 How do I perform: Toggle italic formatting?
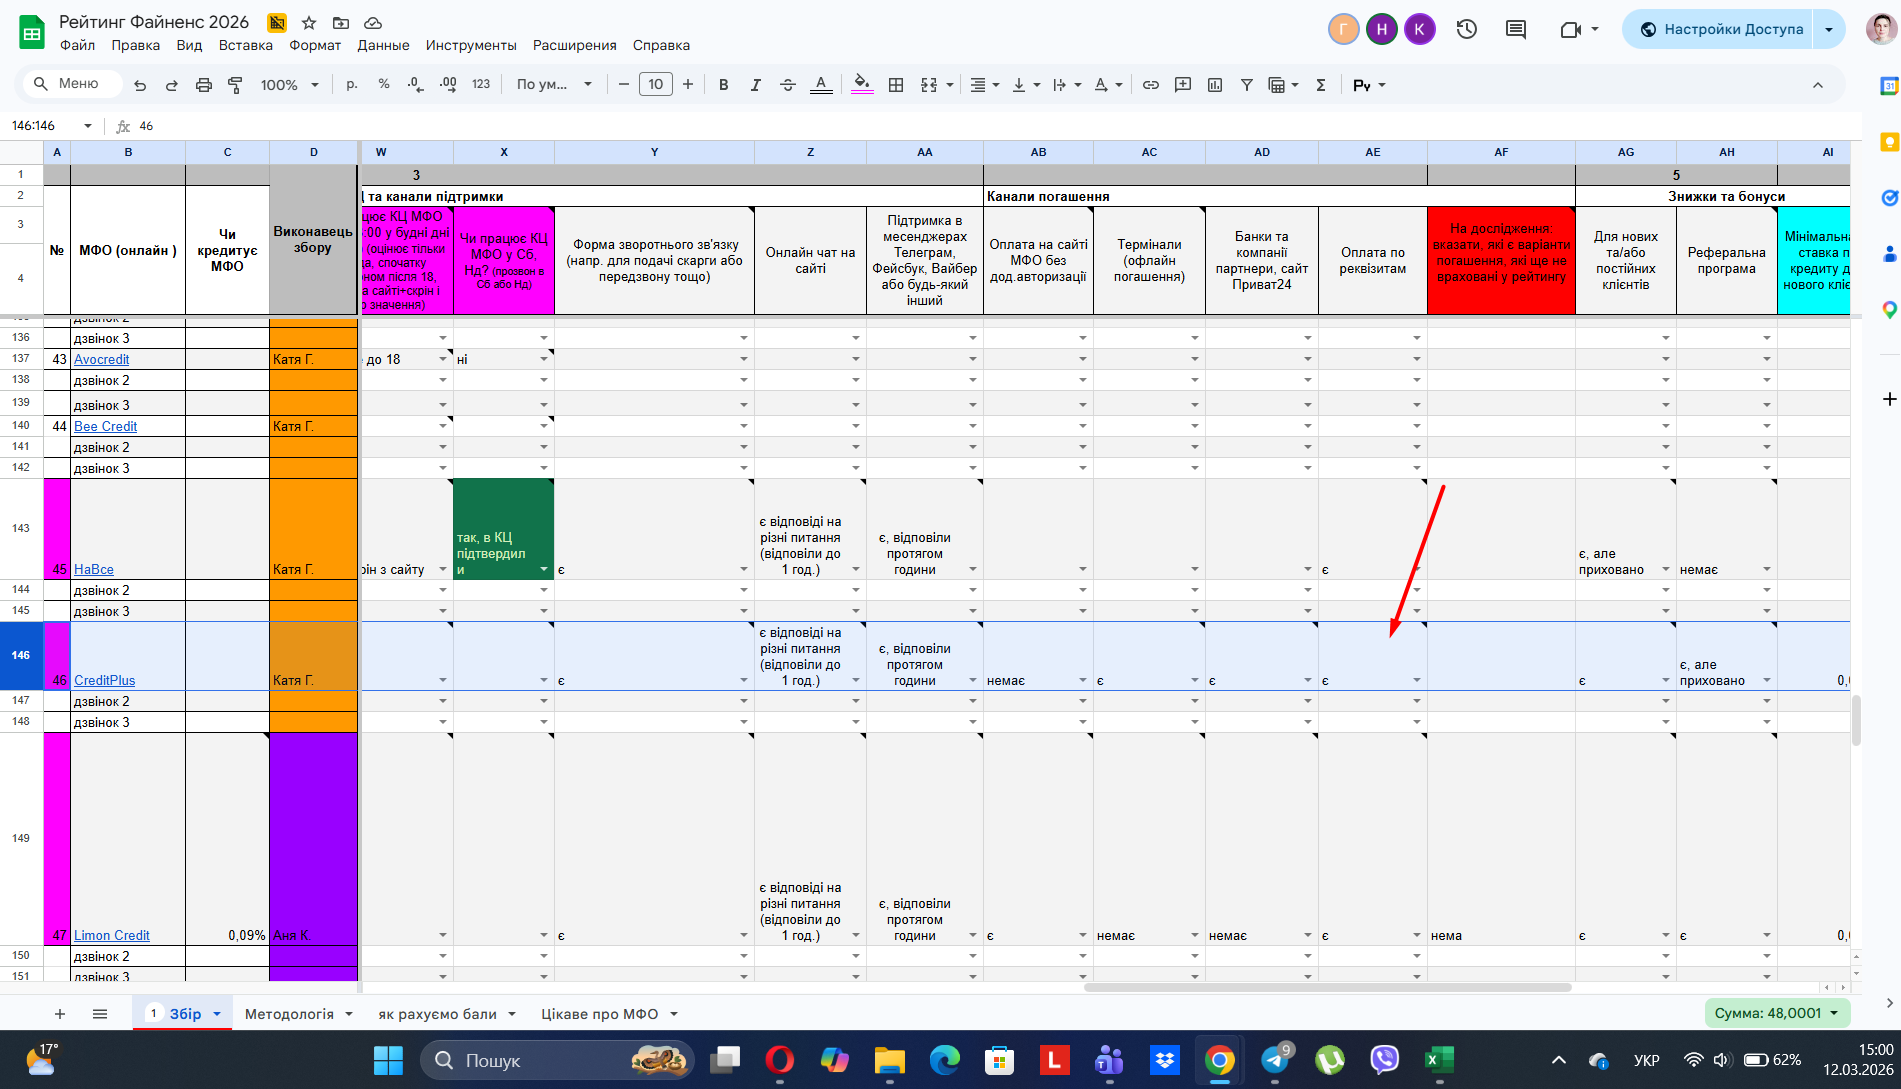point(755,85)
